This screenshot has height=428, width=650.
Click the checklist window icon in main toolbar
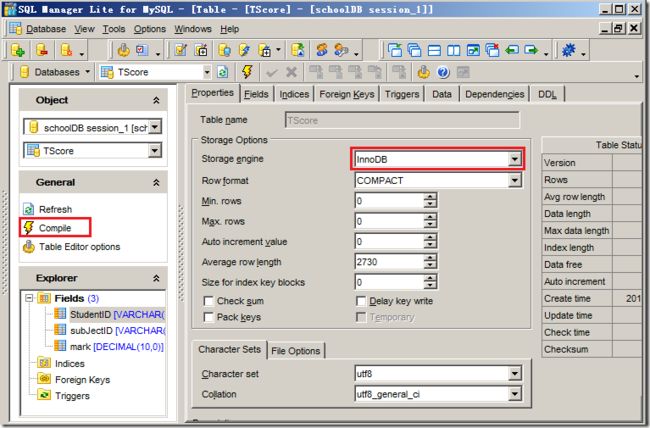(x=142, y=50)
